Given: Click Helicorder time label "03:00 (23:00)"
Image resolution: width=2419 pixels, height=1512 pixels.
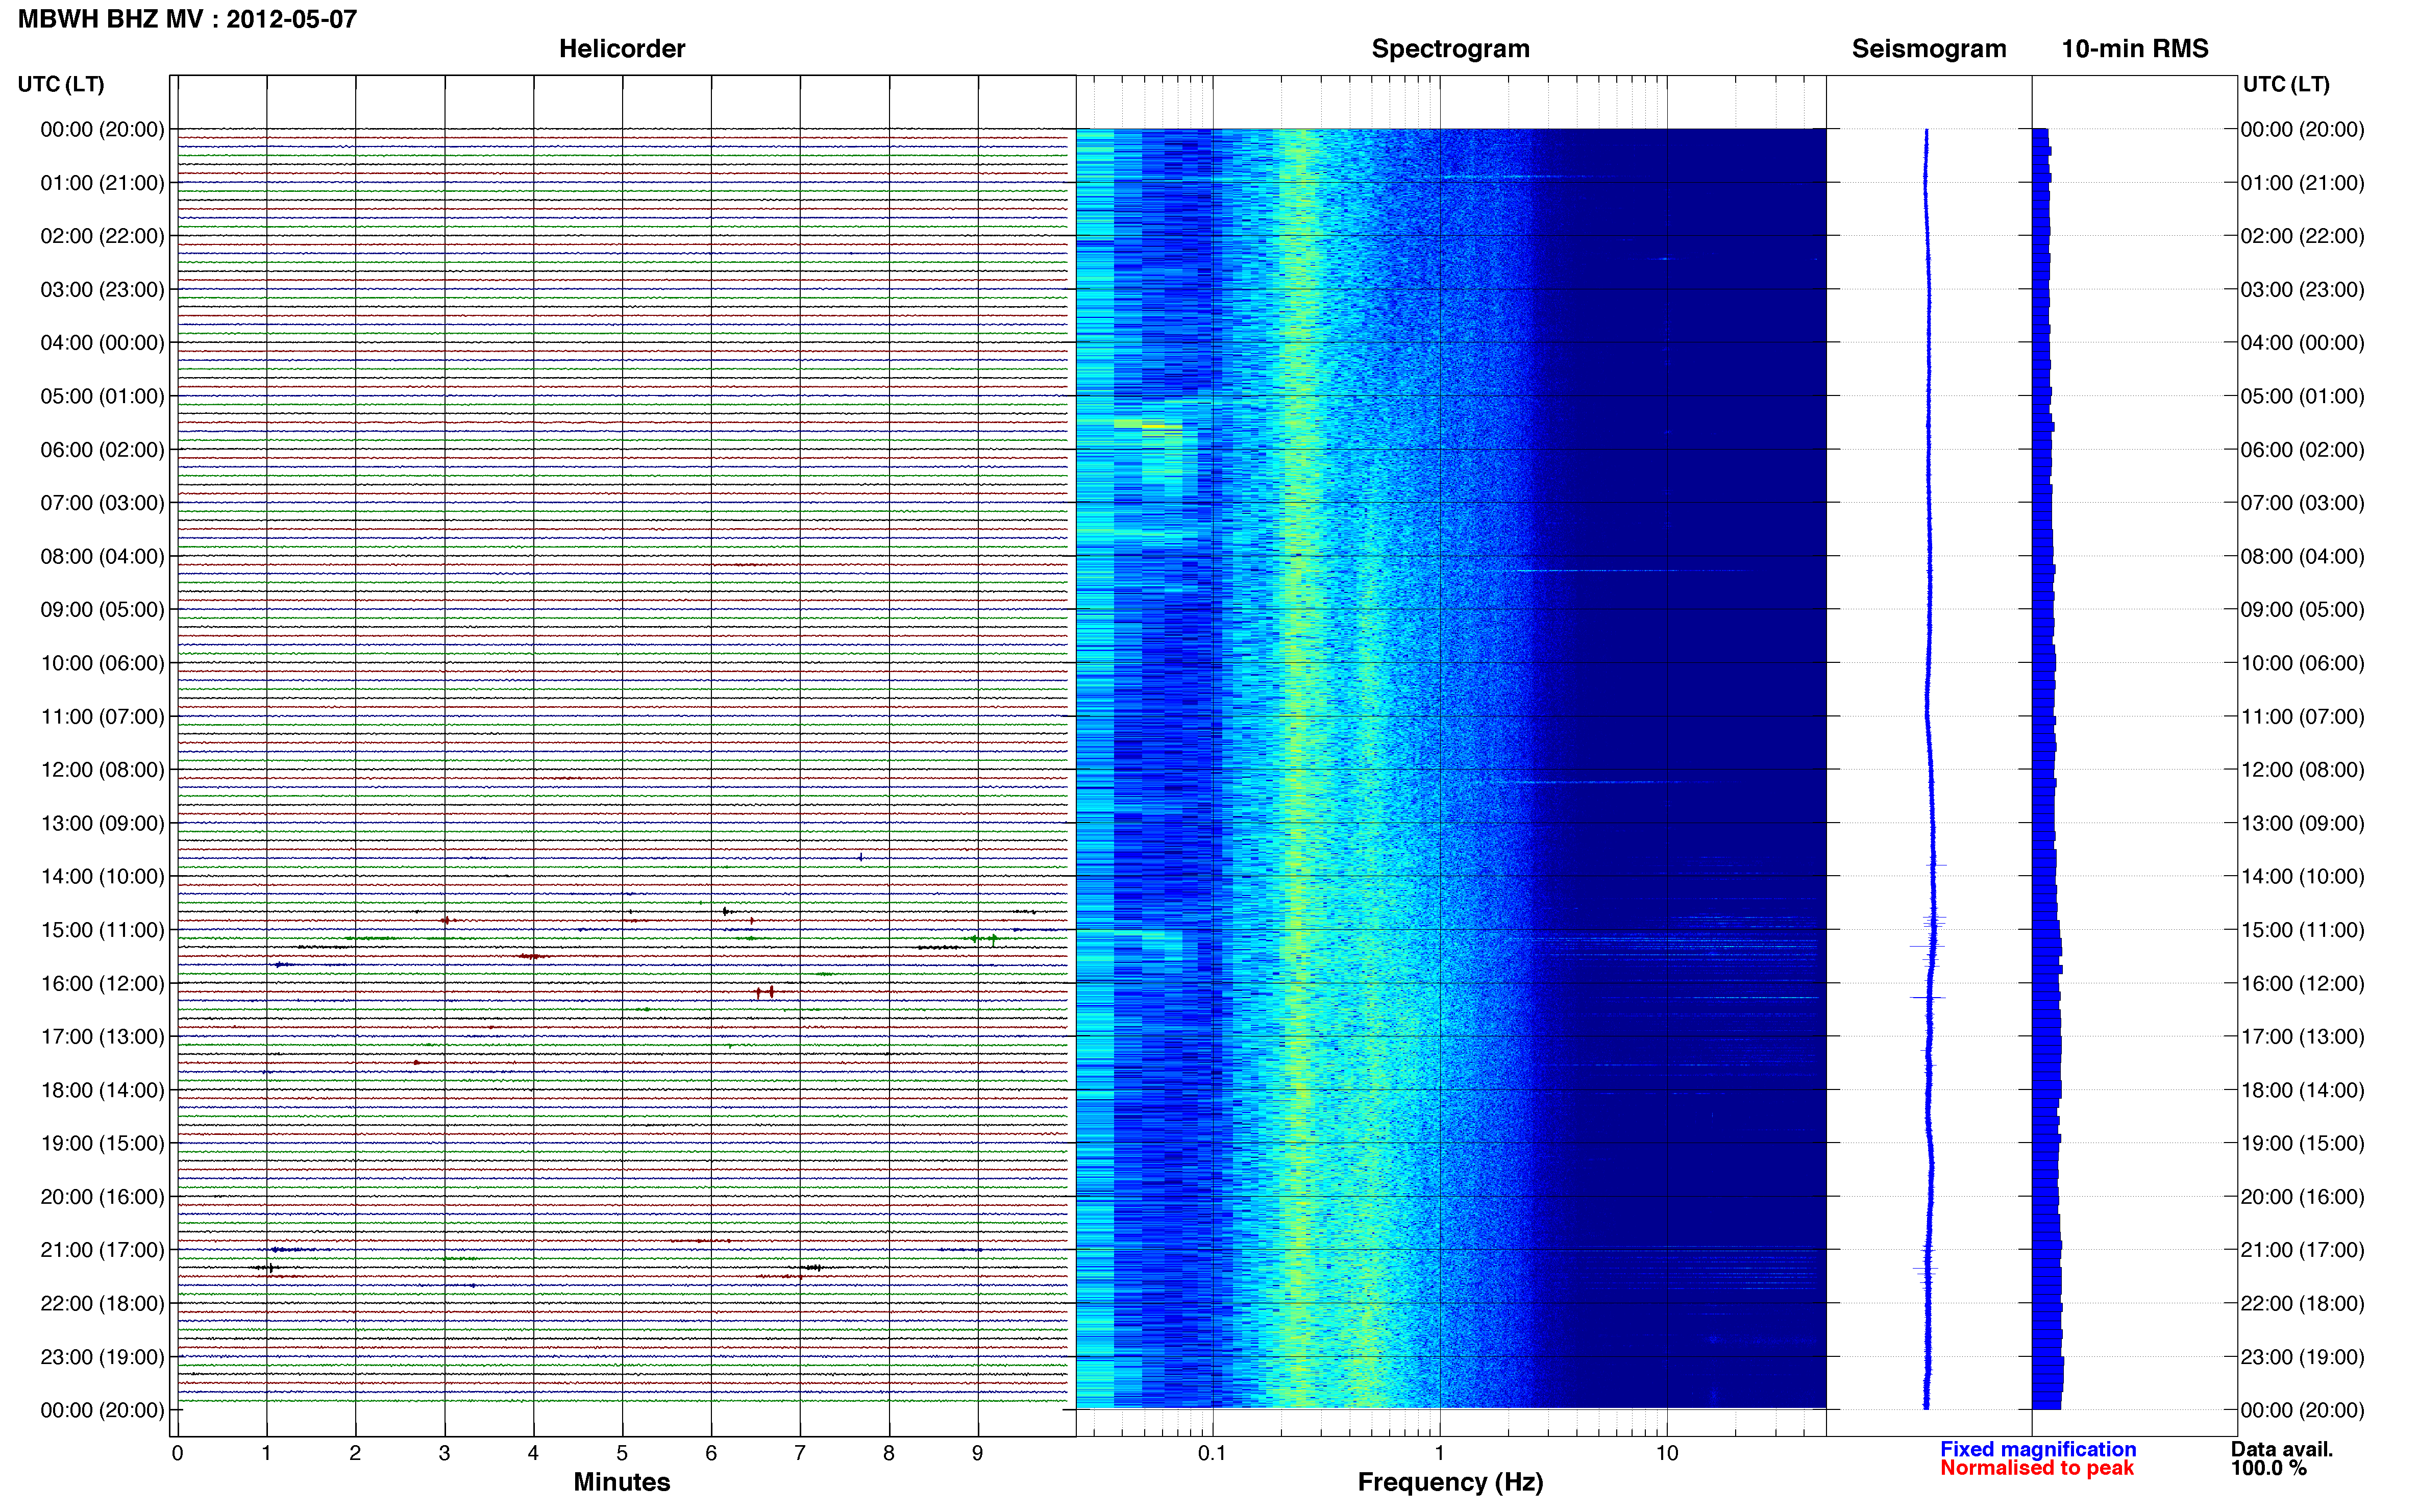Looking at the screenshot, I should tap(102, 290).
